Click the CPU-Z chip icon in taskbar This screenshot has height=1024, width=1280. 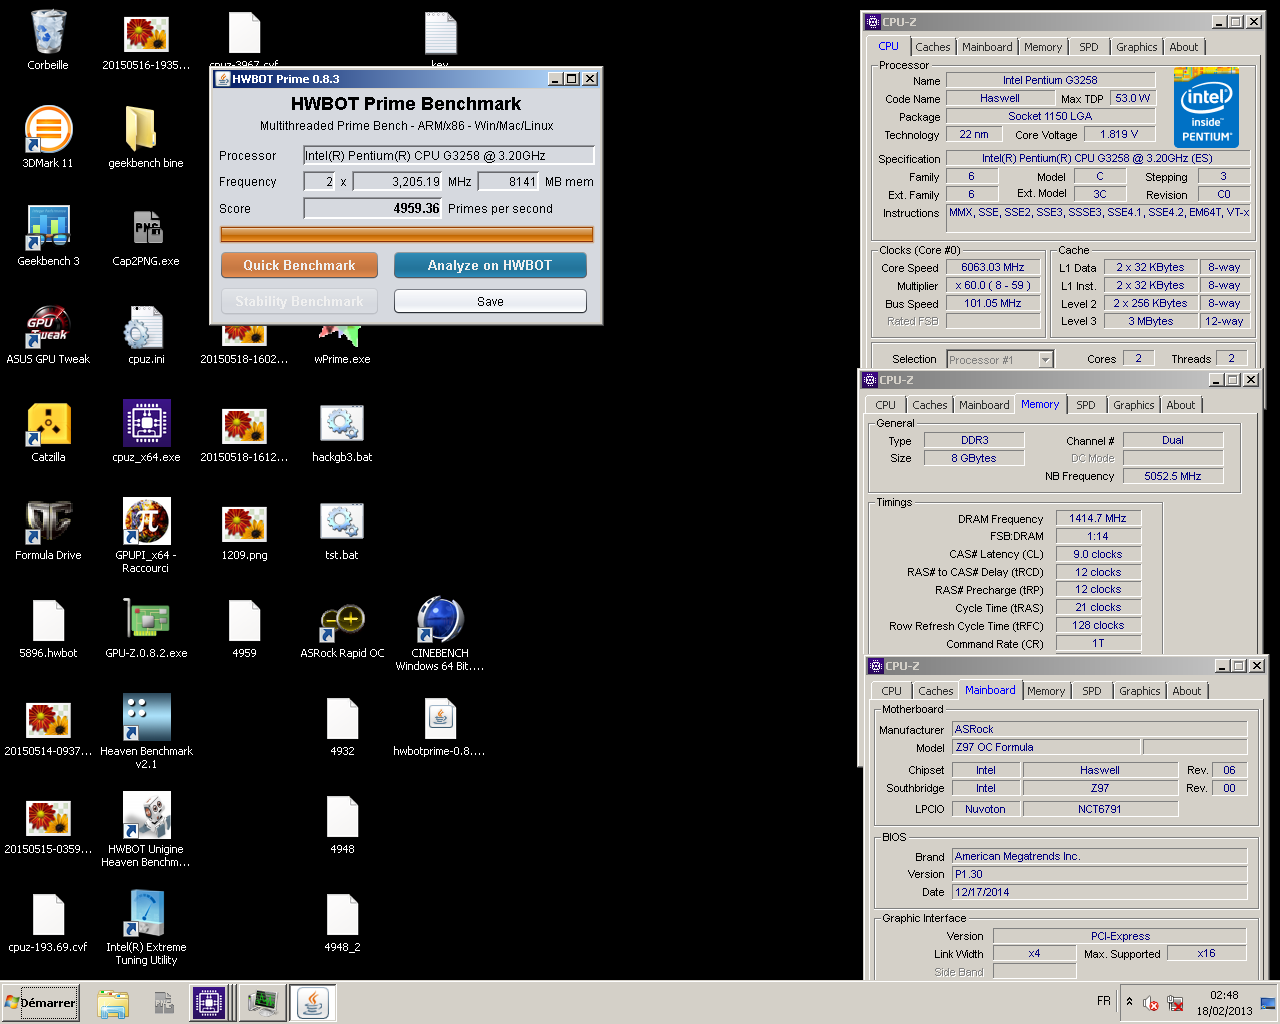[208, 1002]
